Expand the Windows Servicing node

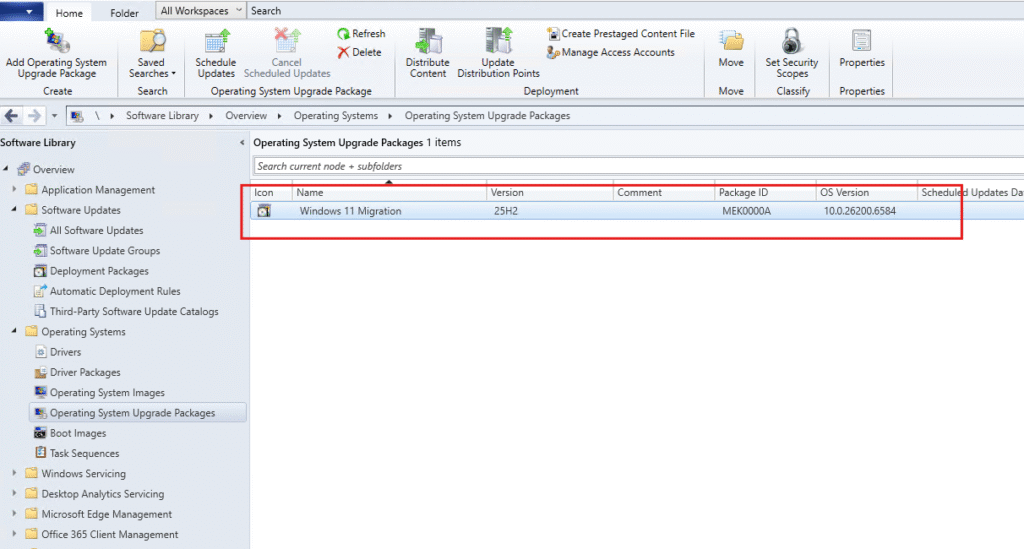(14, 474)
